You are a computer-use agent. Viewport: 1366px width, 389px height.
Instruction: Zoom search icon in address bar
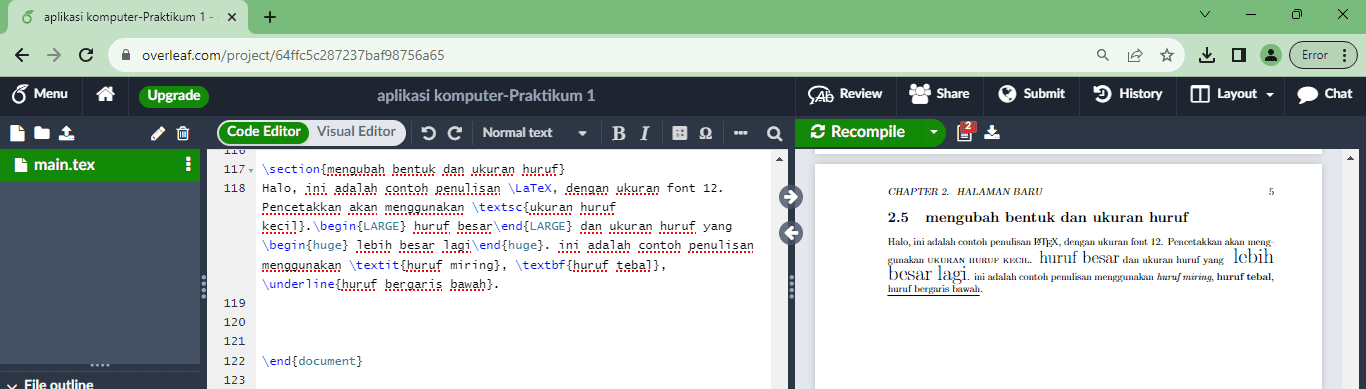point(1103,55)
